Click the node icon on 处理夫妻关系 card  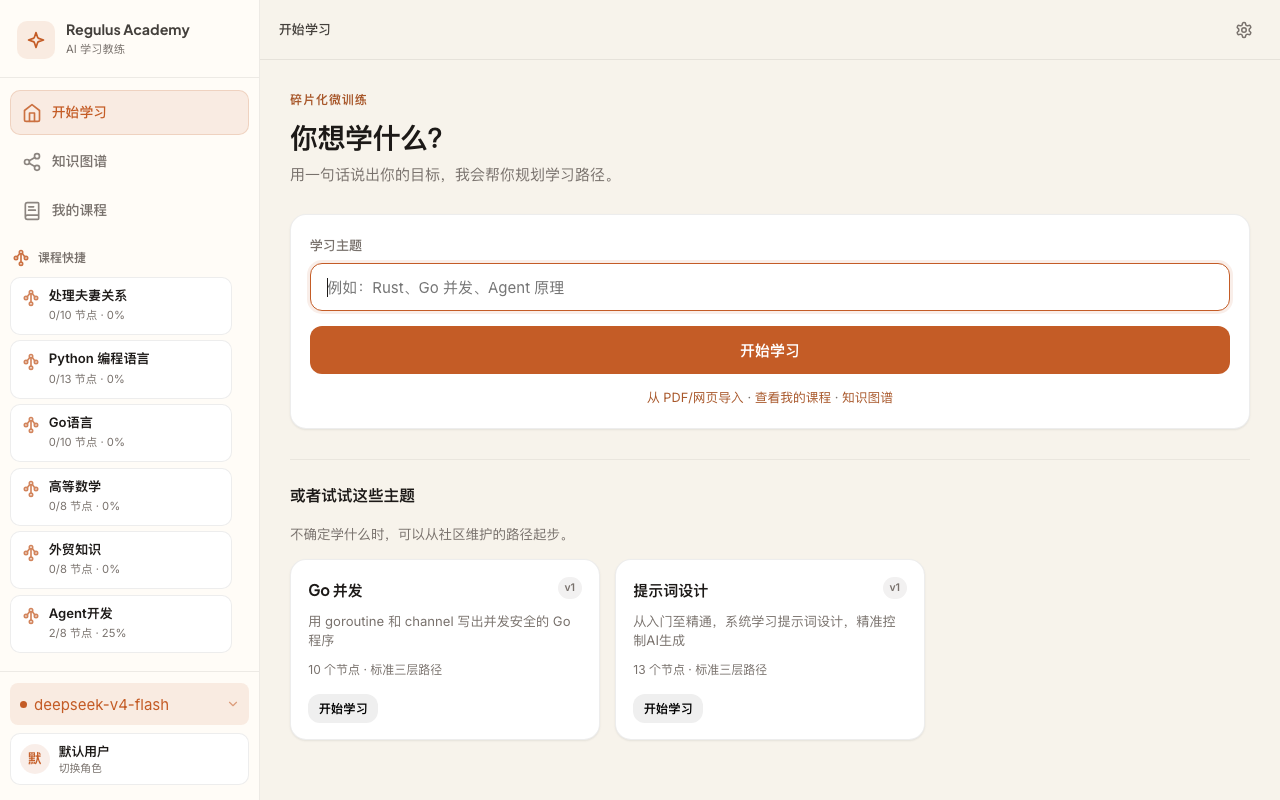coord(31,297)
